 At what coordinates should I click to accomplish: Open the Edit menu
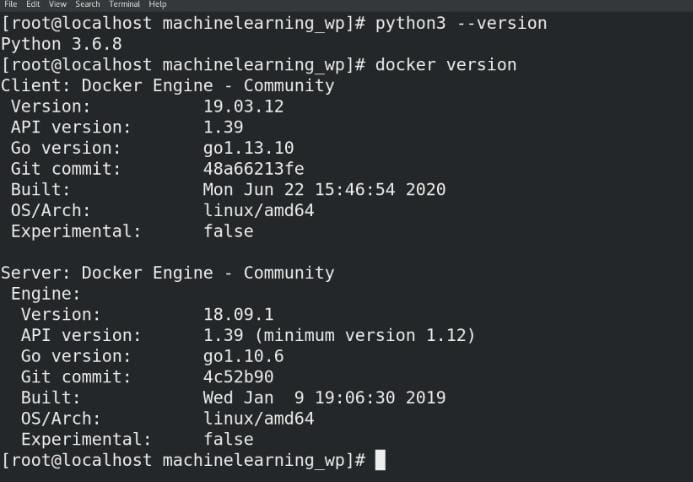(33, 4)
